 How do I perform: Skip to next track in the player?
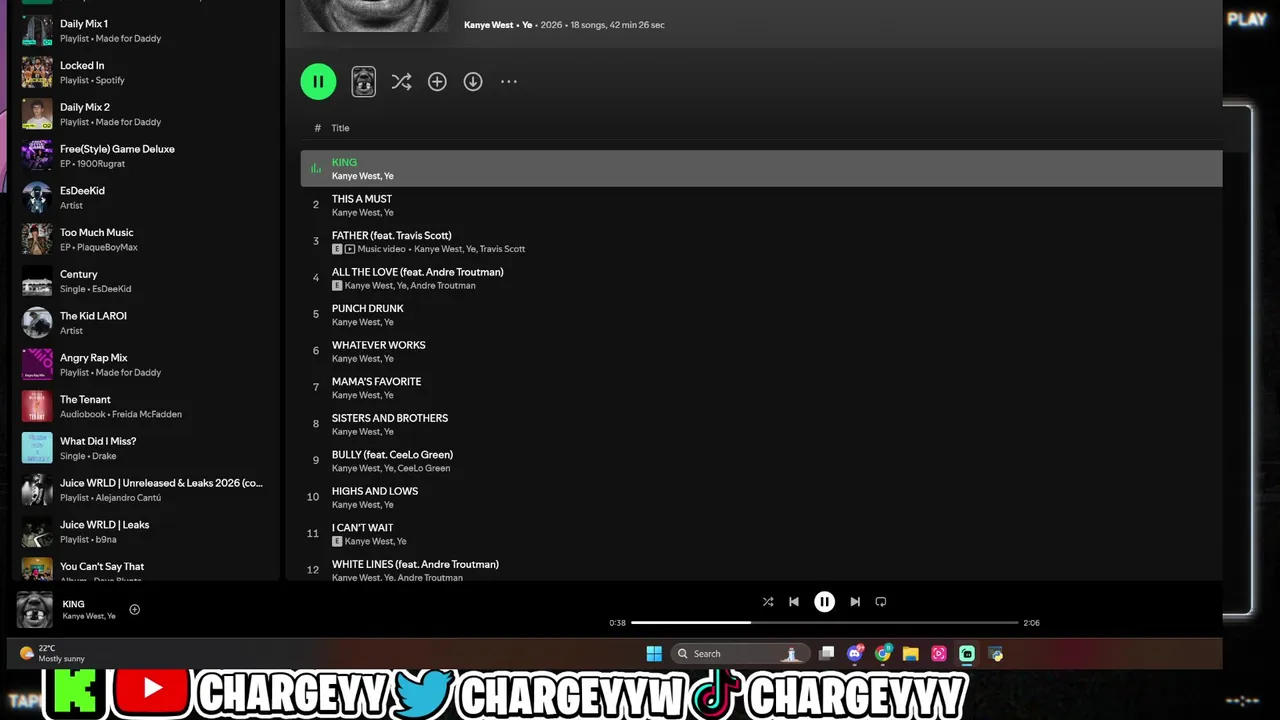pyautogui.click(x=855, y=602)
